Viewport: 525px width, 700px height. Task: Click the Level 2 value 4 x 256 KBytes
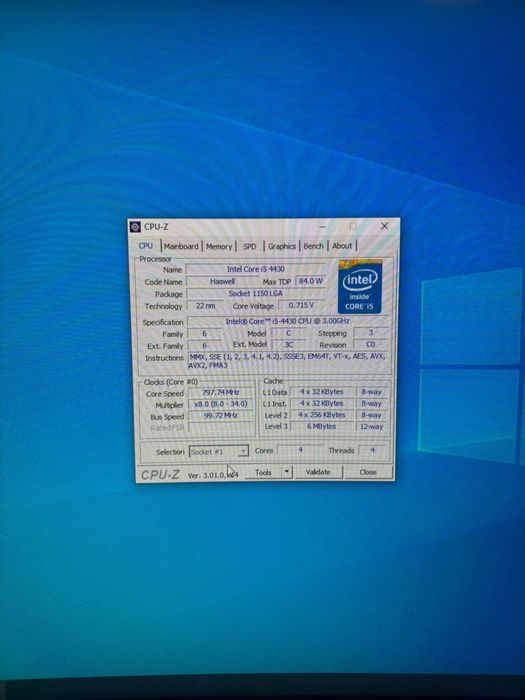tap(322, 415)
